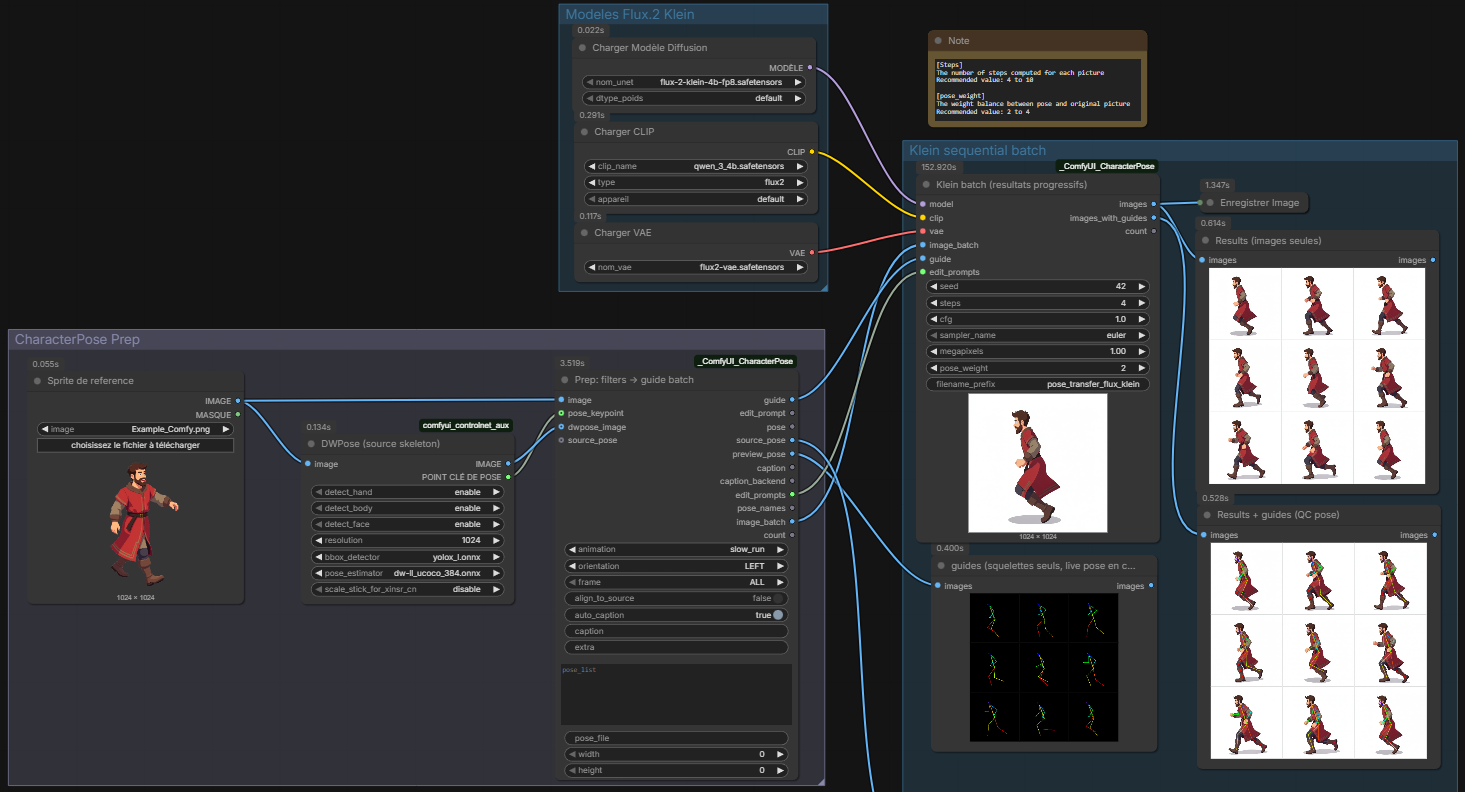Screen dimensions: 1465x792
Task: Click the _ComfyUI_CharacterPose badge on Klein batch node
Action: pyautogui.click(x=1106, y=166)
